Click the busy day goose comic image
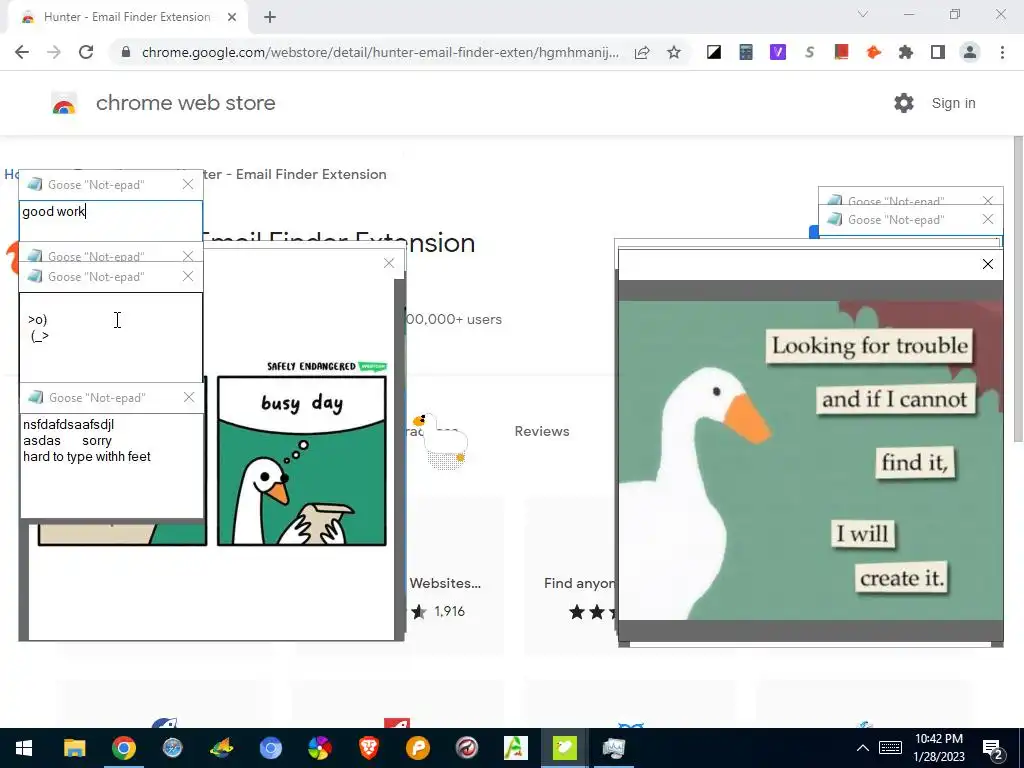This screenshot has width=1024, height=768. click(302, 460)
